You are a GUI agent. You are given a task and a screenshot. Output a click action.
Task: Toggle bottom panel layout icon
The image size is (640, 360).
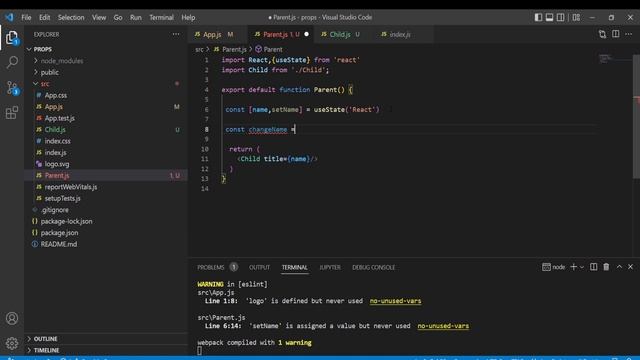pos(549,17)
